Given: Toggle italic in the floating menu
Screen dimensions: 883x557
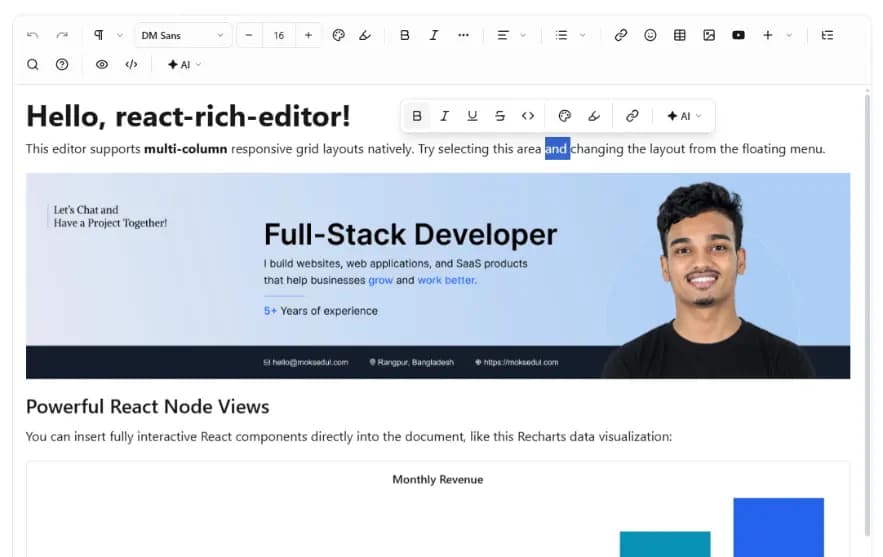Looking at the screenshot, I should [x=444, y=116].
